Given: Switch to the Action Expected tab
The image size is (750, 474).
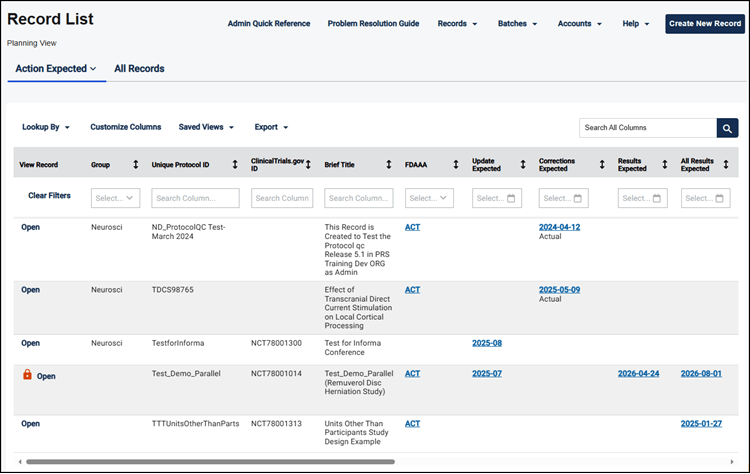Looking at the screenshot, I should tap(56, 69).
